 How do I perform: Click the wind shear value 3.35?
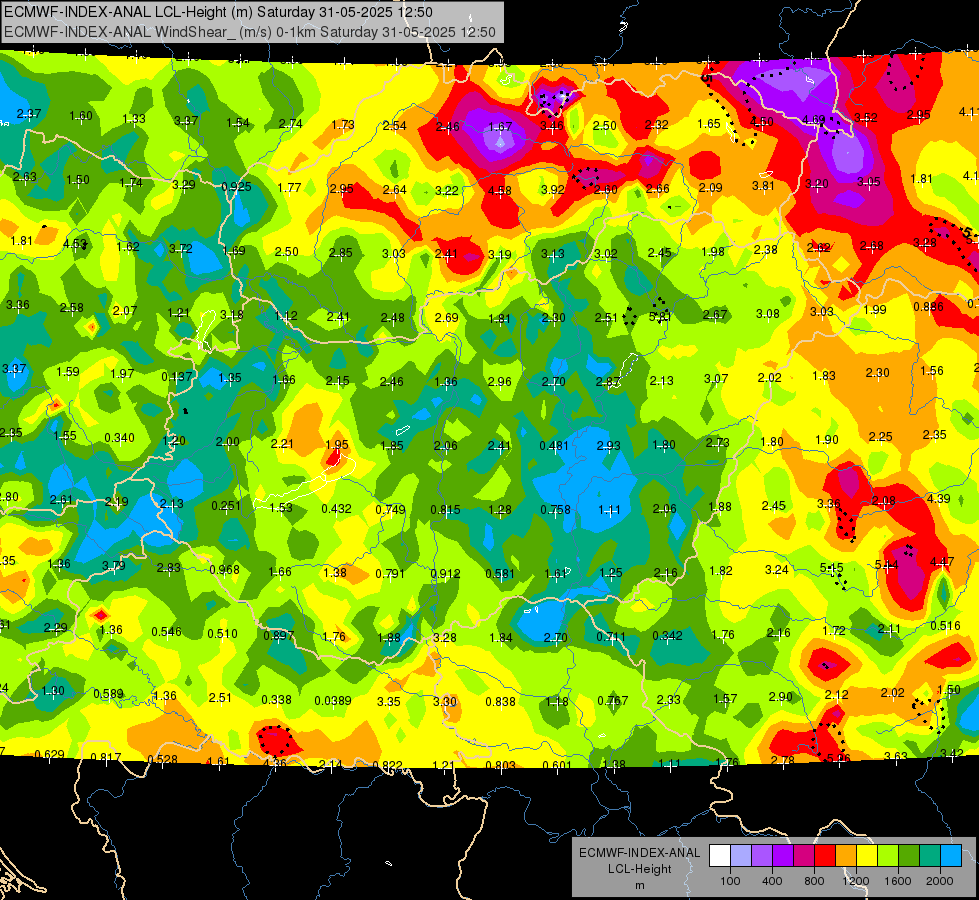(388, 702)
